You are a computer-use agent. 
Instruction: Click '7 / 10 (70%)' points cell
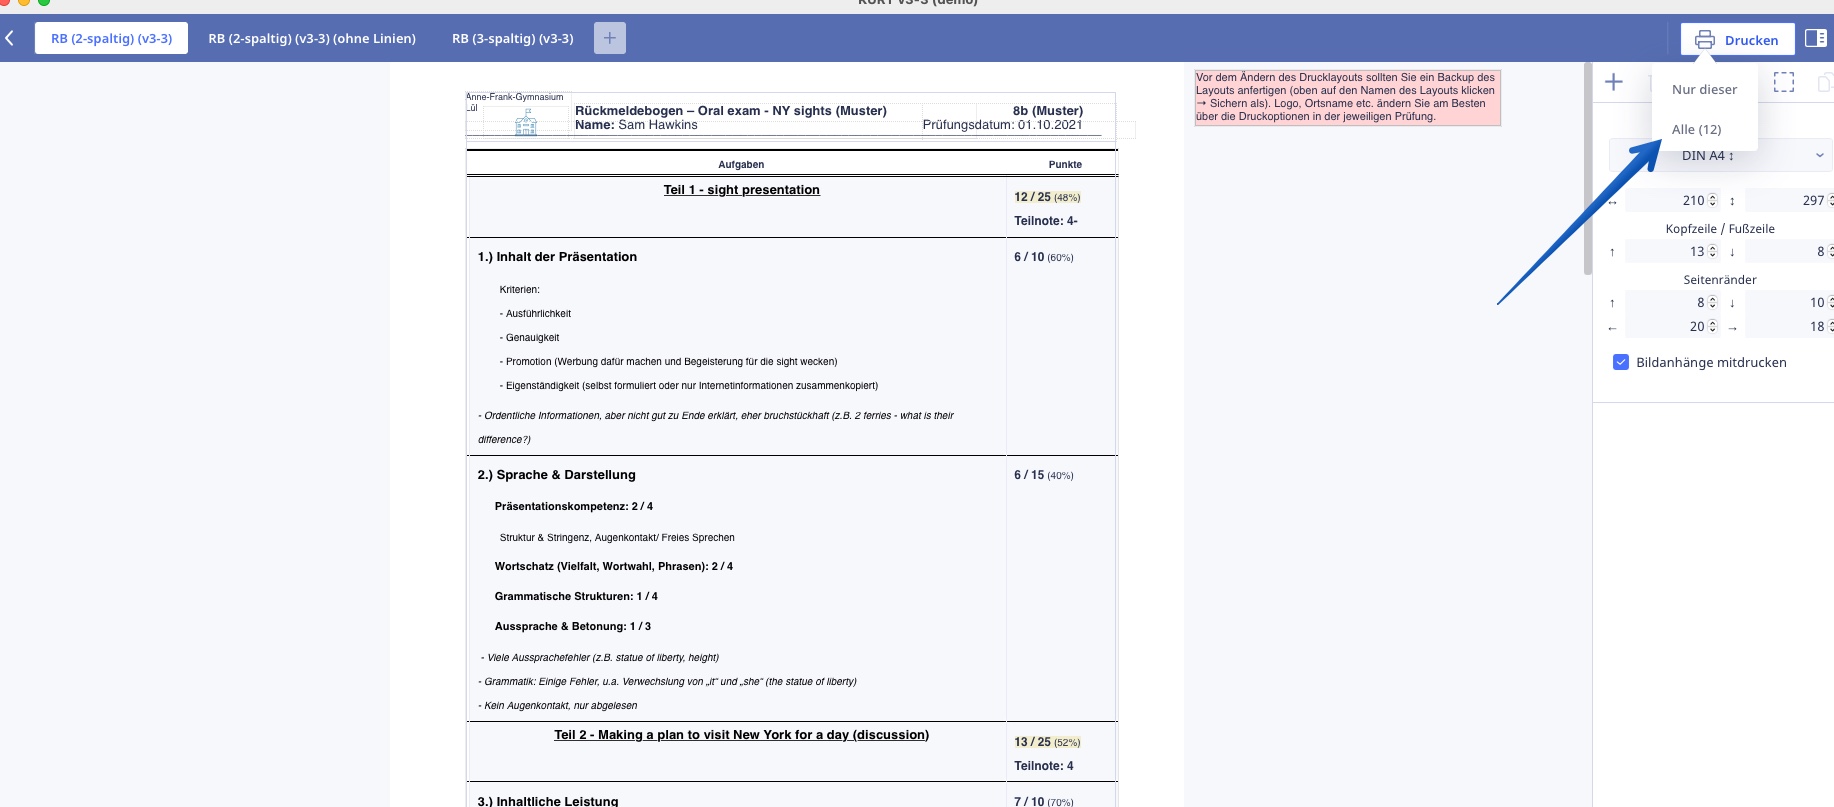[1043, 801]
